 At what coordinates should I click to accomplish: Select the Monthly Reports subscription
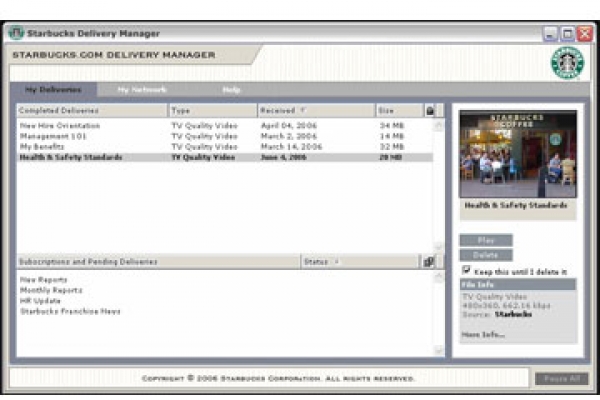click(x=51, y=290)
